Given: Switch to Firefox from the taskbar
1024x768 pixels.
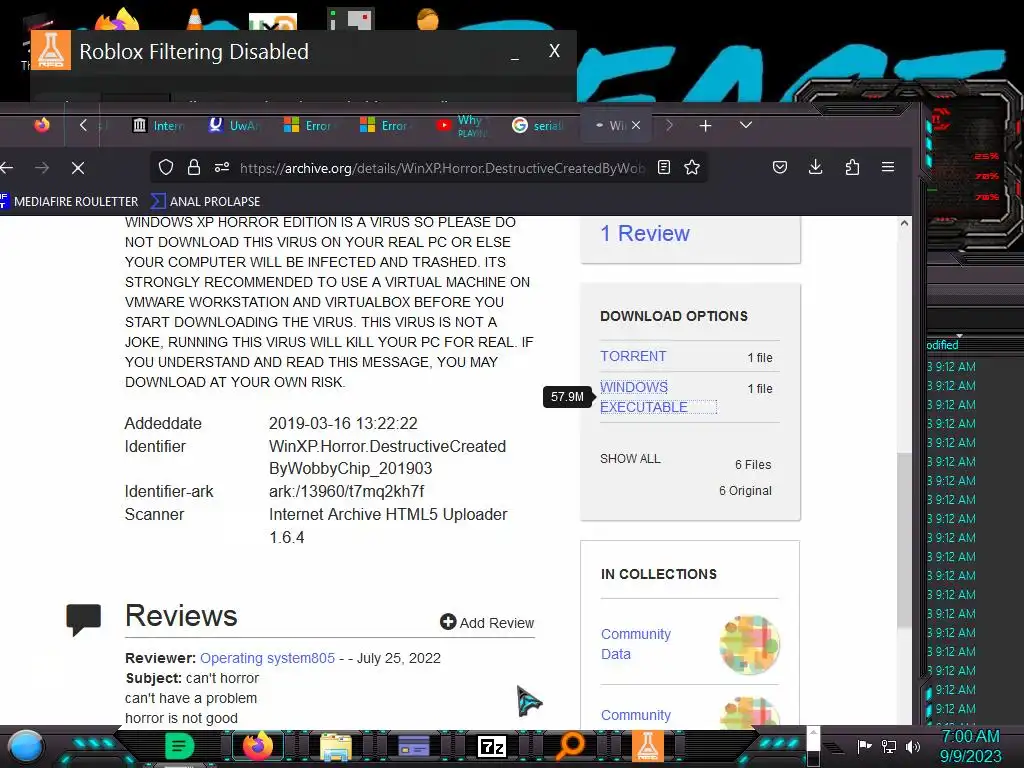Looking at the screenshot, I should 257,746.
